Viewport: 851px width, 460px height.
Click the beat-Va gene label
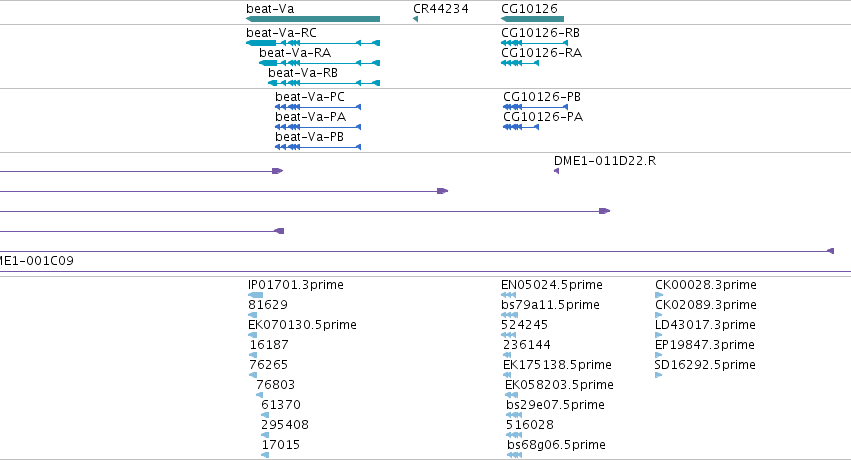pyautogui.click(x=270, y=9)
